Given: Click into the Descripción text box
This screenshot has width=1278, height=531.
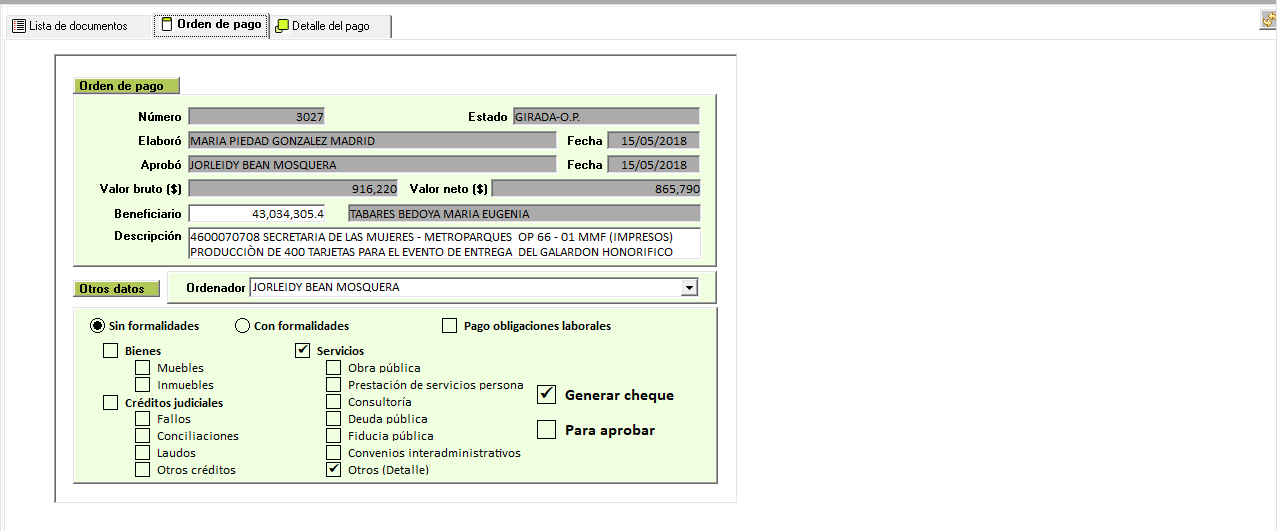Looking at the screenshot, I should [444, 244].
